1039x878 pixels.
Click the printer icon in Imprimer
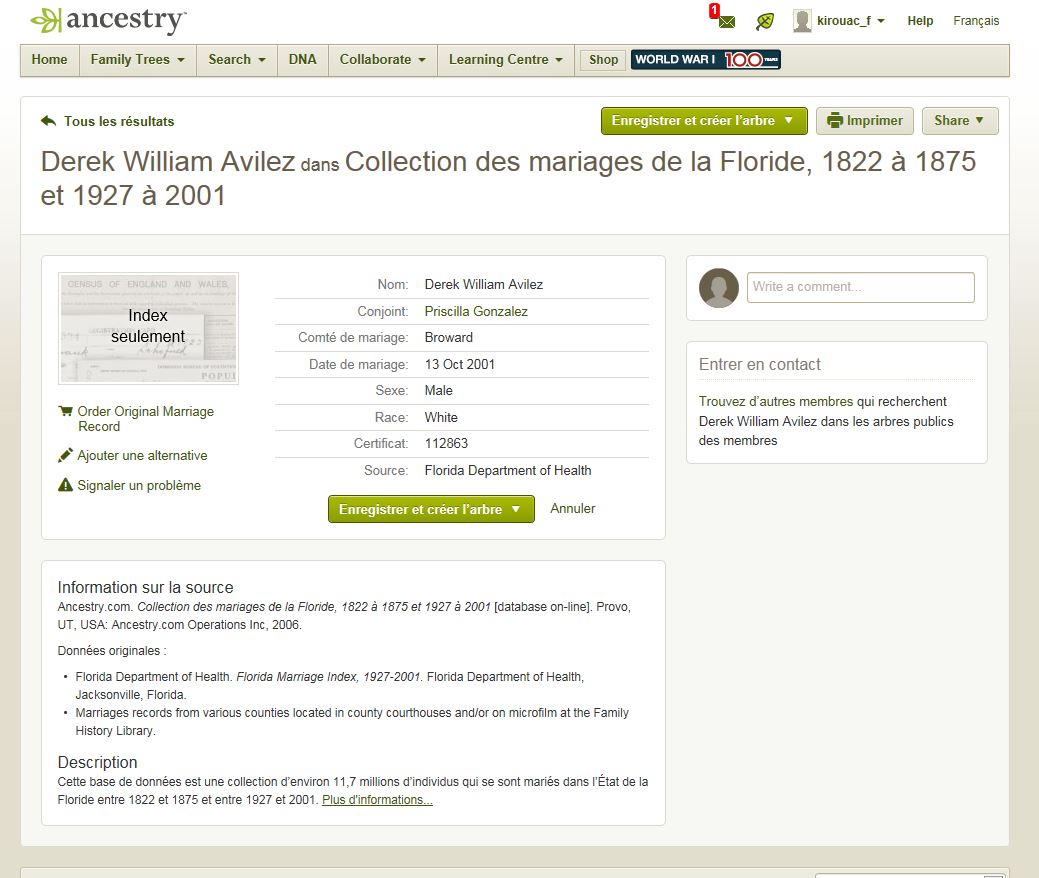[835, 121]
